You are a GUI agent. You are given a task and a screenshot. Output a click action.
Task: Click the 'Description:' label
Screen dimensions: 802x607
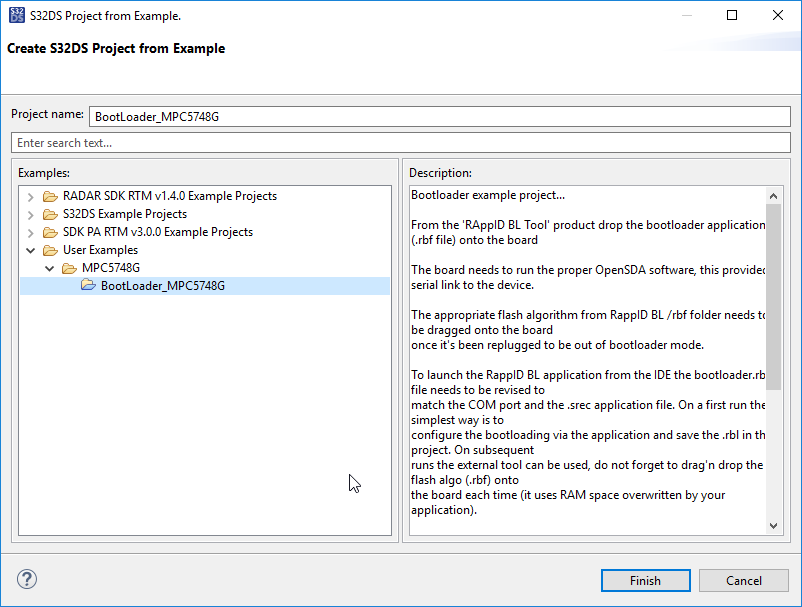pos(440,173)
